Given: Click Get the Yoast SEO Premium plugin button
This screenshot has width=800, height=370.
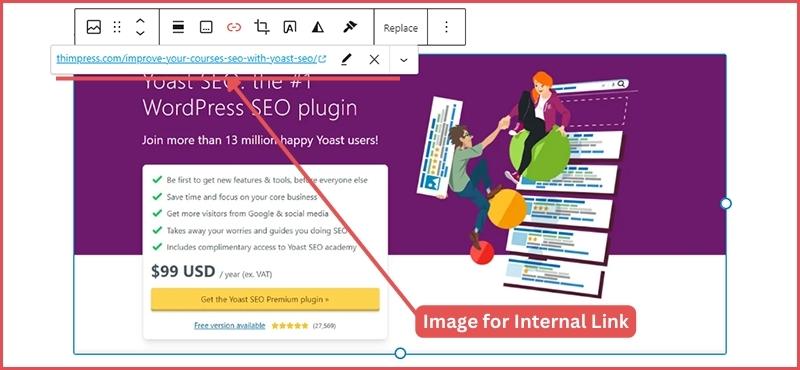Looking at the screenshot, I should [x=265, y=300].
